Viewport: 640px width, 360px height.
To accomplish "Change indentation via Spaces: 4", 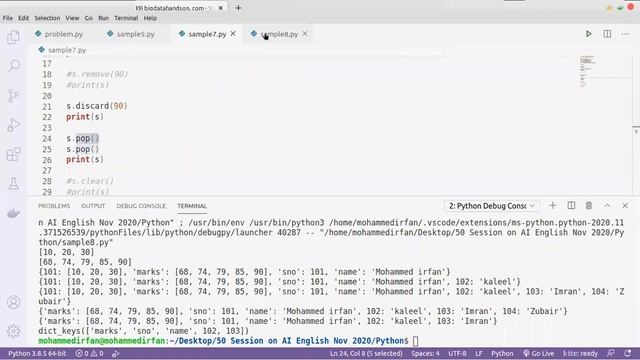I will point(425,353).
